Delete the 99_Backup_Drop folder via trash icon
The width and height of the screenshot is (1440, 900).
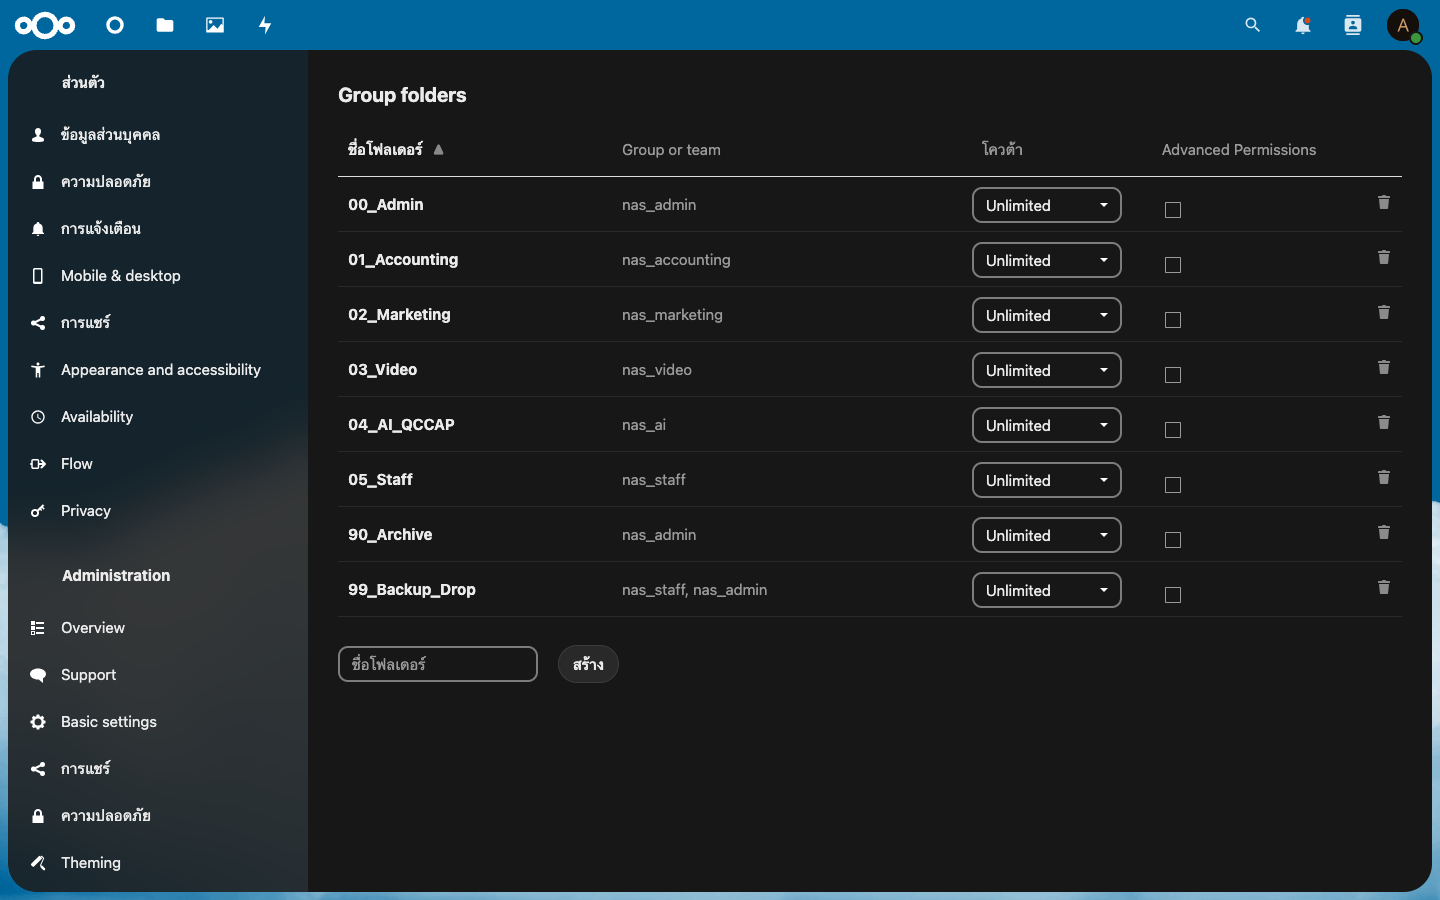click(1384, 588)
